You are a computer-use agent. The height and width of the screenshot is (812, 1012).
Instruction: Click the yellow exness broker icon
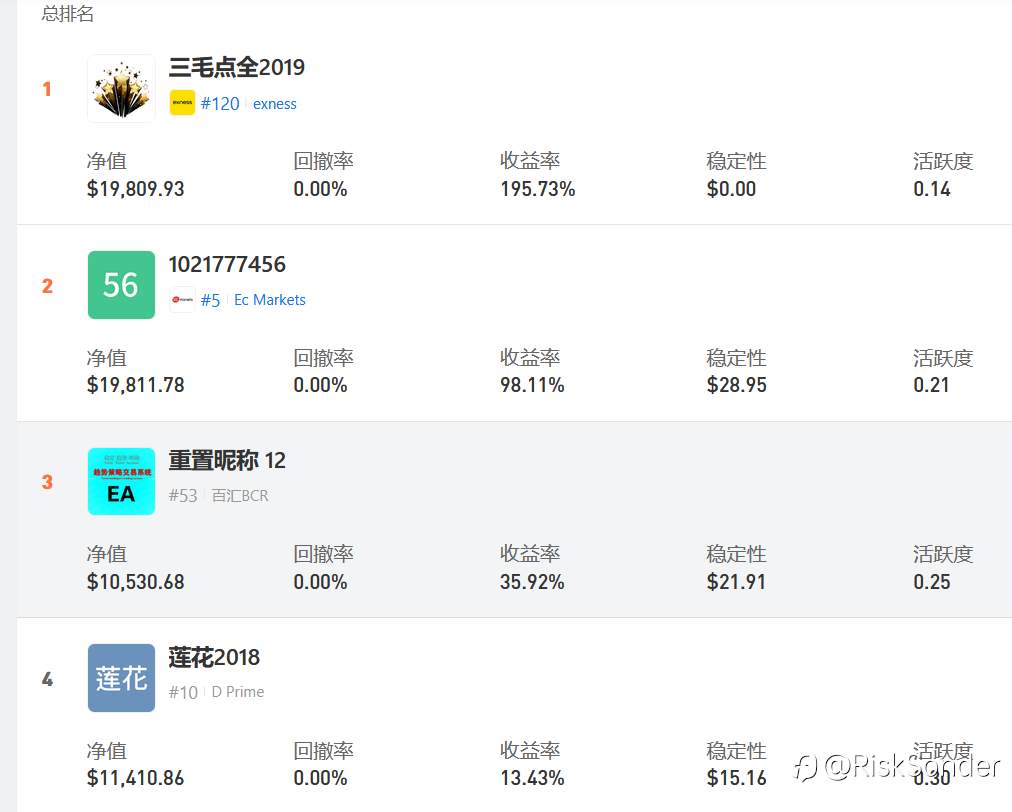182,103
